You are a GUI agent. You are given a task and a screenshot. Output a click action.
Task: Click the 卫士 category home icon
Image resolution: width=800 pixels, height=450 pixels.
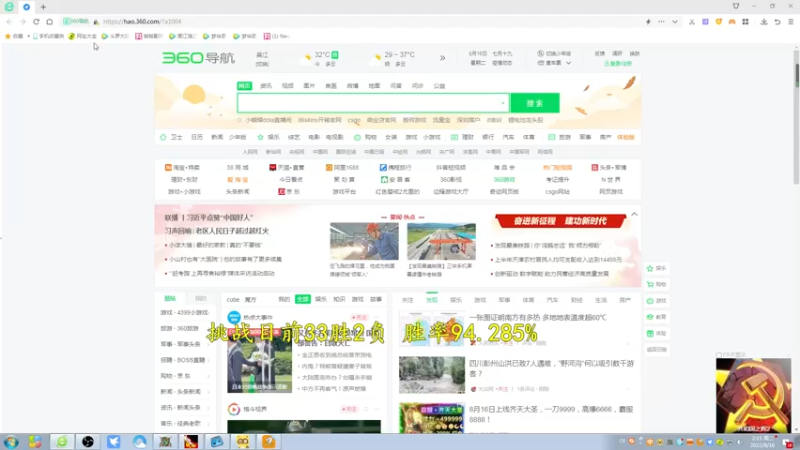[163, 137]
